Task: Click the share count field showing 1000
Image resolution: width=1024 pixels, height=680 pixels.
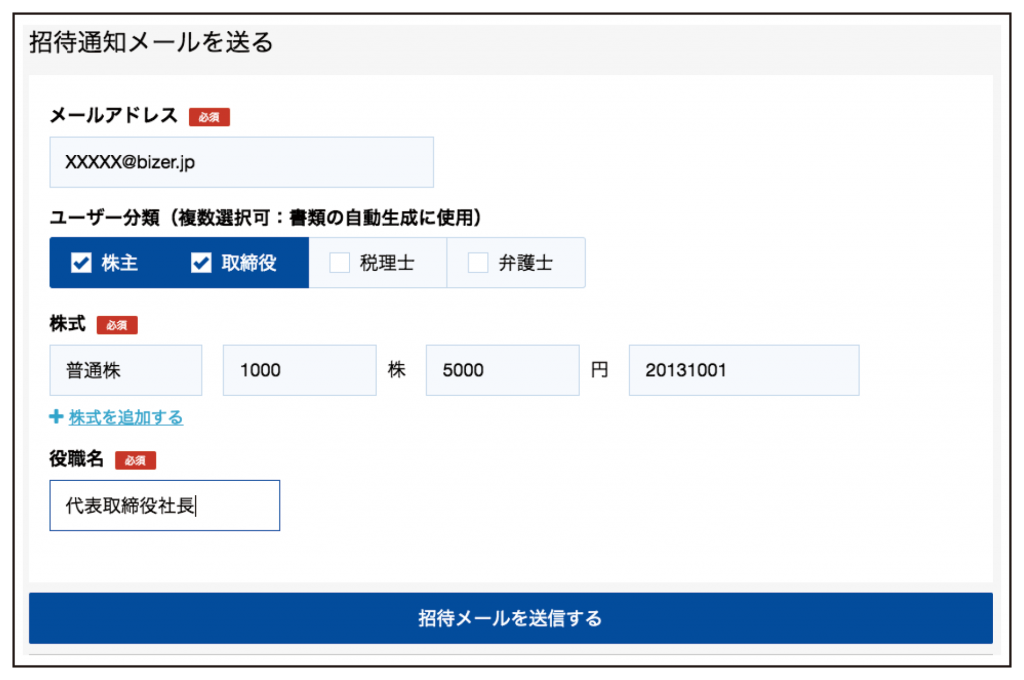Action: (x=300, y=370)
